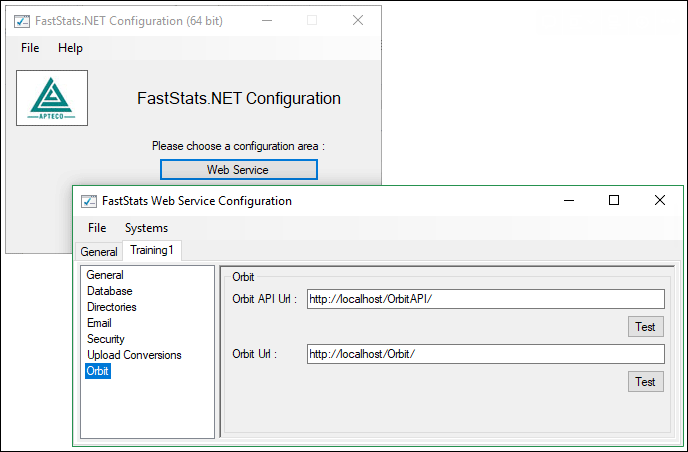Open the Systems menu
The width and height of the screenshot is (688, 452).
coord(146,228)
